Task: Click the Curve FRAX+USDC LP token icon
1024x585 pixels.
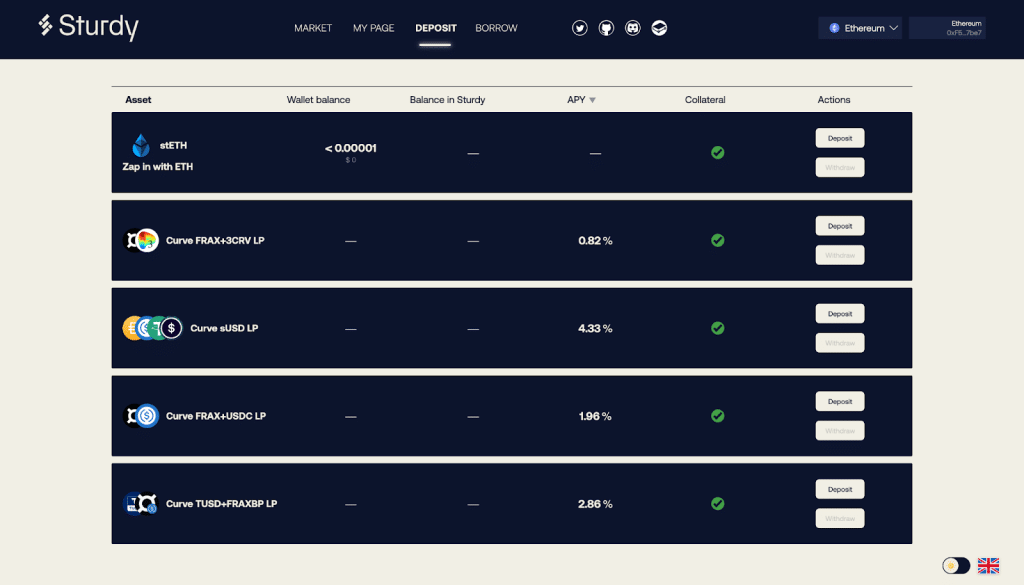Action: (x=141, y=416)
